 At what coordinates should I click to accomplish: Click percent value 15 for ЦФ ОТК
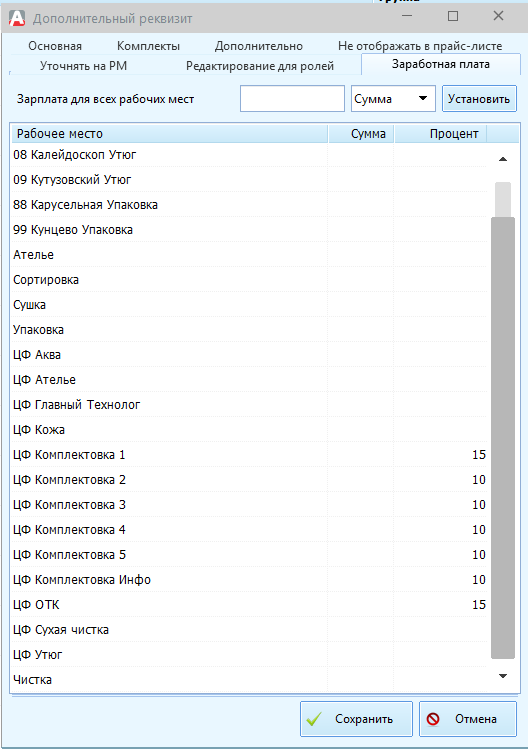pyautogui.click(x=479, y=605)
